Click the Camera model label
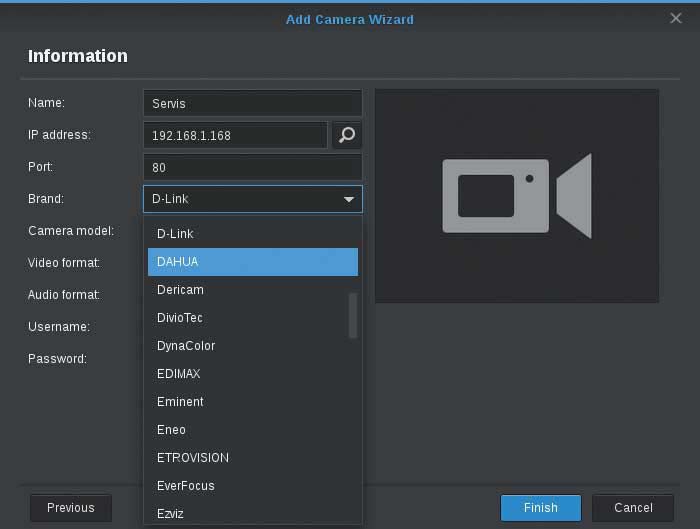The height and width of the screenshot is (529, 700). point(71,231)
